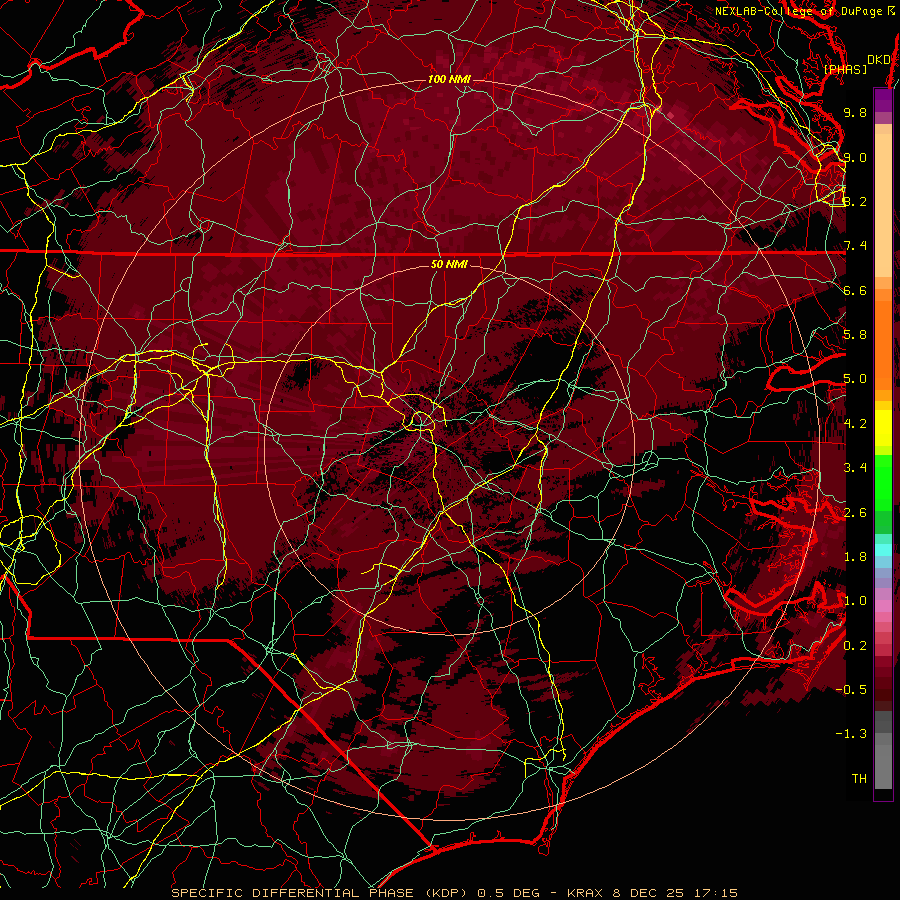Click the 9.0 value on the scale

855,157
